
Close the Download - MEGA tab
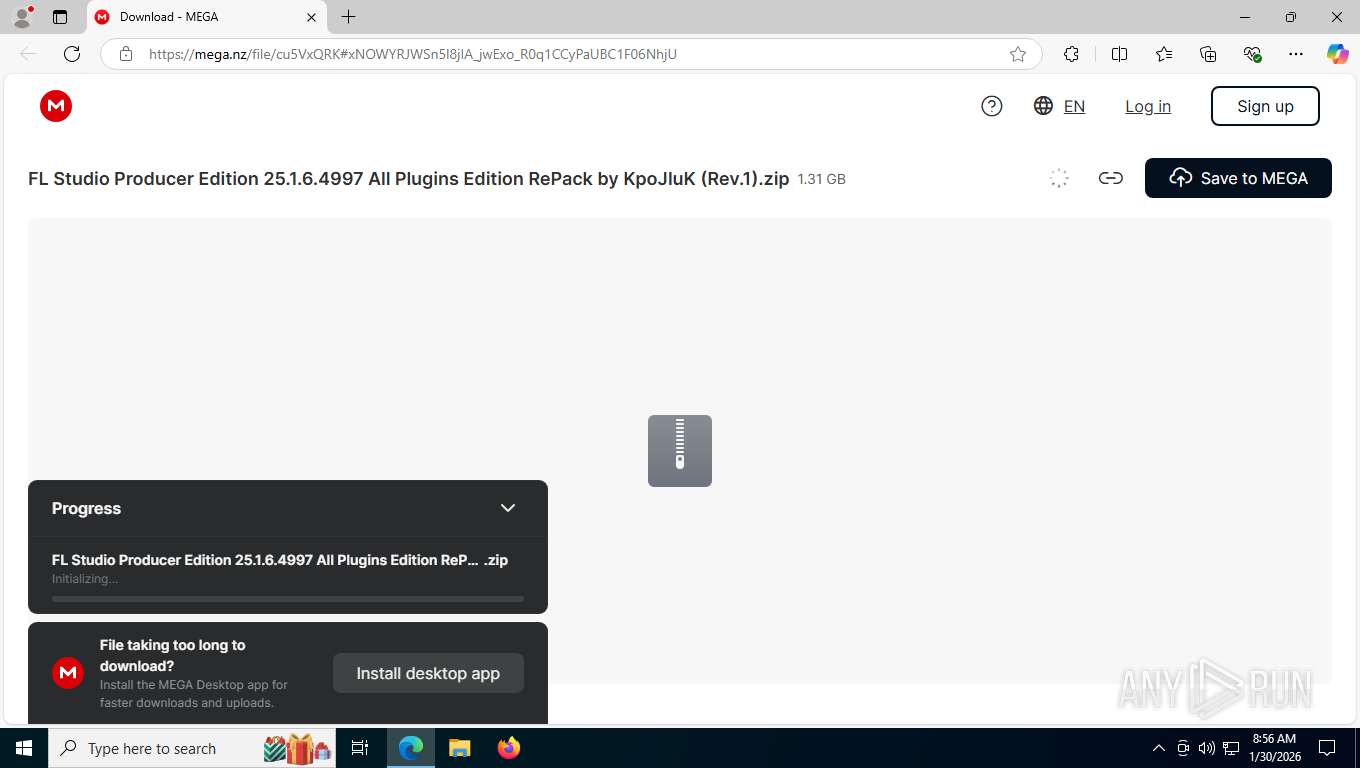[x=311, y=17]
